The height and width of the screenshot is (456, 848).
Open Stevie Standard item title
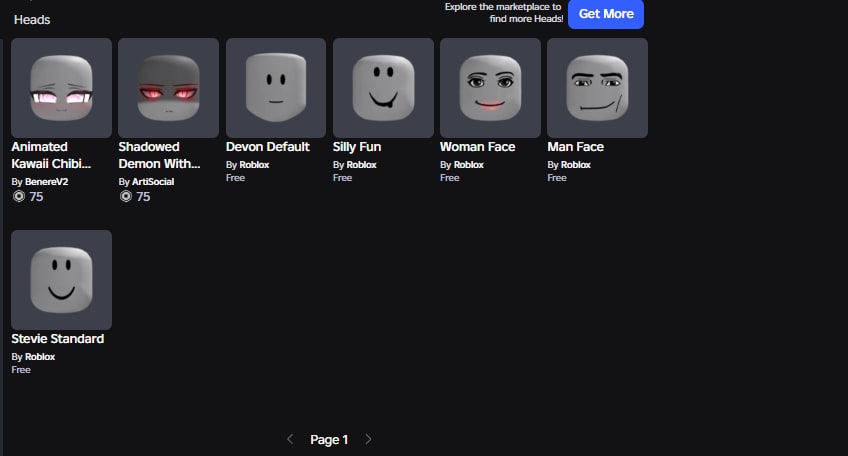coord(57,339)
